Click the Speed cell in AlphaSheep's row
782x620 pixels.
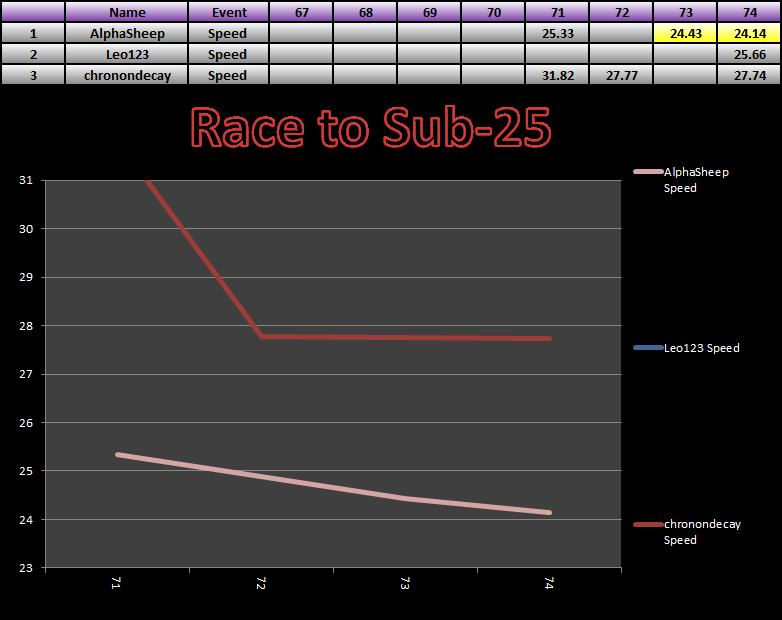(228, 33)
